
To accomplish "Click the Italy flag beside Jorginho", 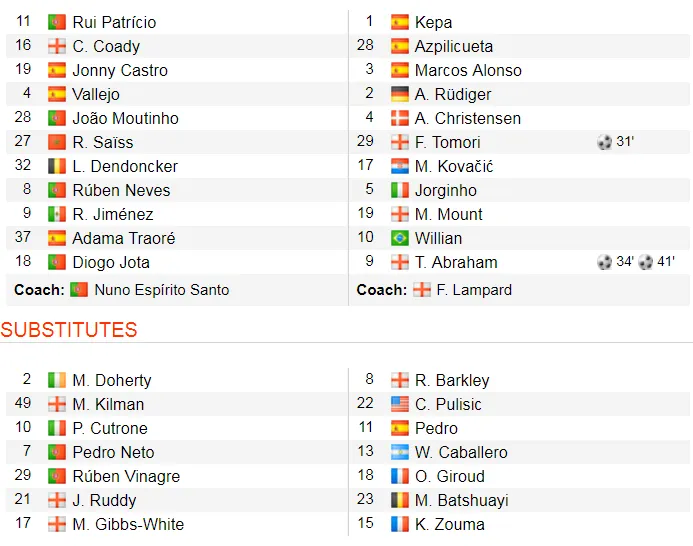I will 400,190.
